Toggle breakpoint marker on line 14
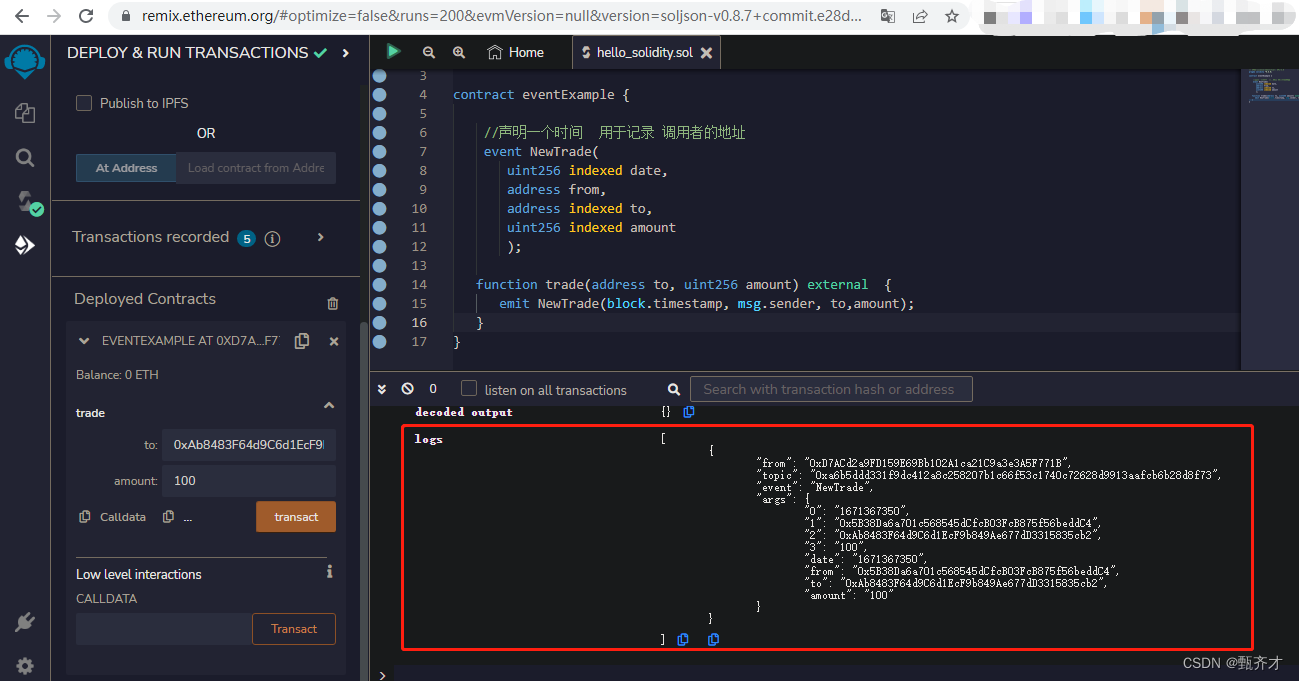Viewport: 1299px width, 681px height. (x=379, y=285)
